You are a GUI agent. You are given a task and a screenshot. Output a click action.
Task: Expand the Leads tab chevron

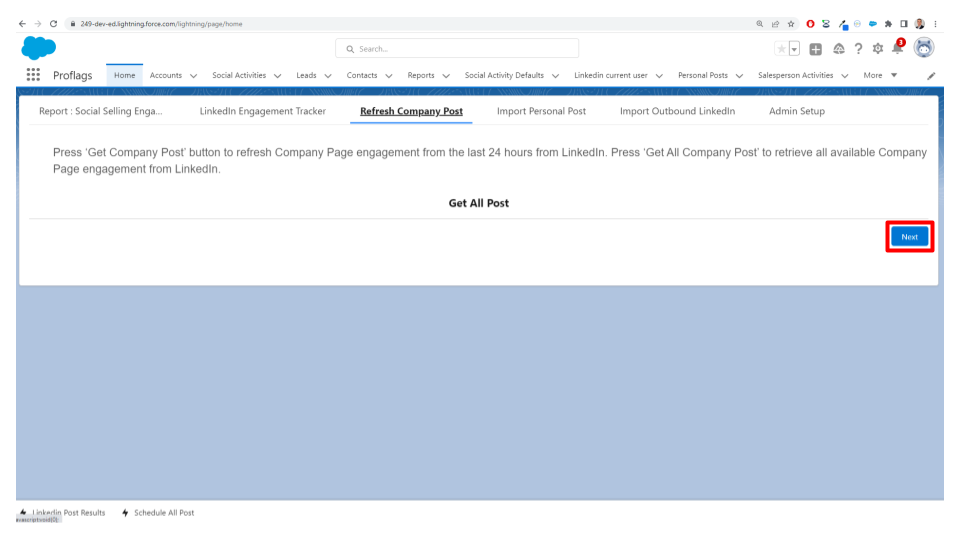pos(328,76)
